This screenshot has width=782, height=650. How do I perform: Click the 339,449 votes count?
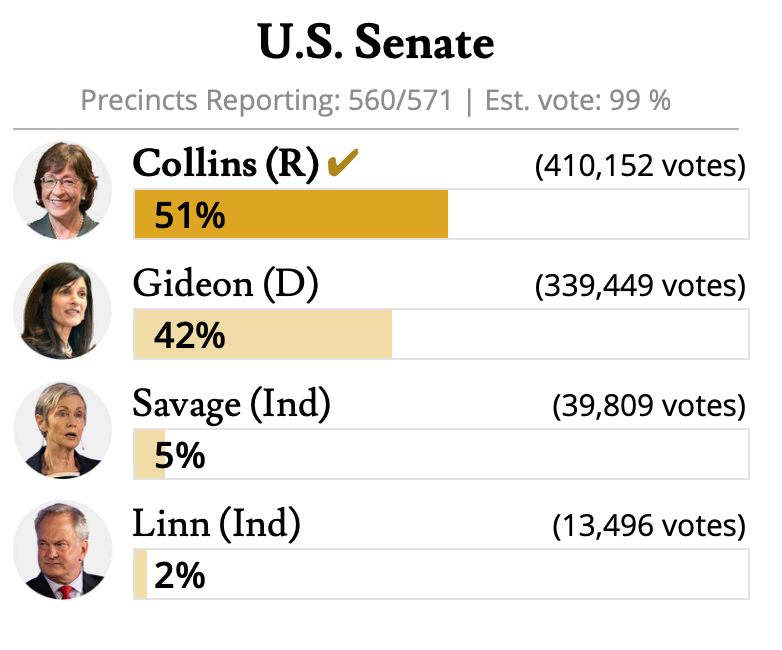[x=640, y=287]
